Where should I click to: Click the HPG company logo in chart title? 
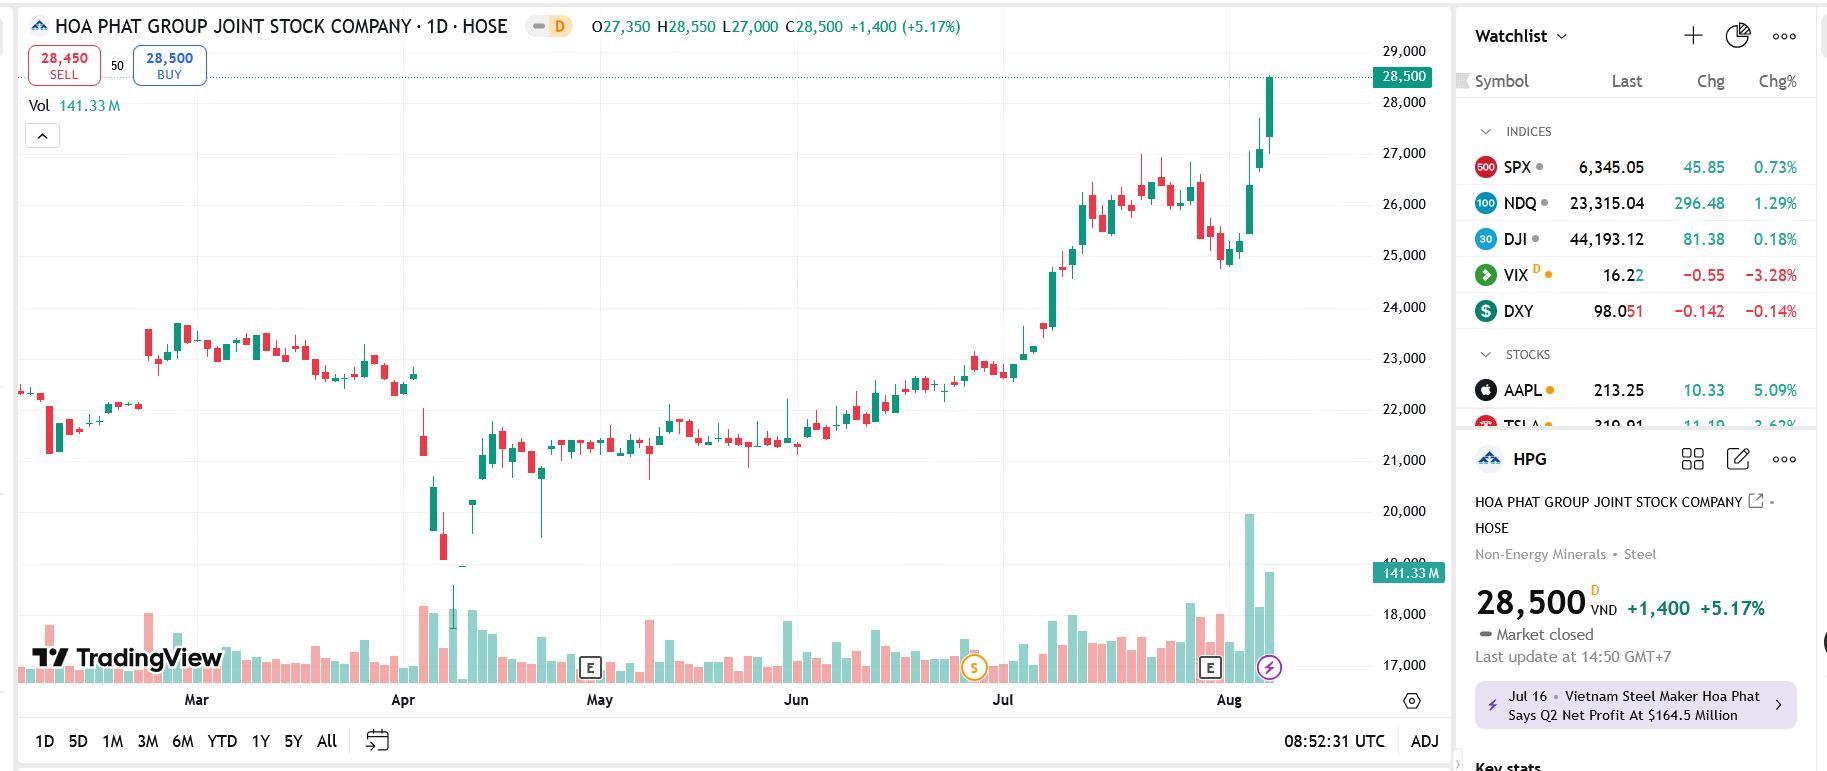point(39,26)
